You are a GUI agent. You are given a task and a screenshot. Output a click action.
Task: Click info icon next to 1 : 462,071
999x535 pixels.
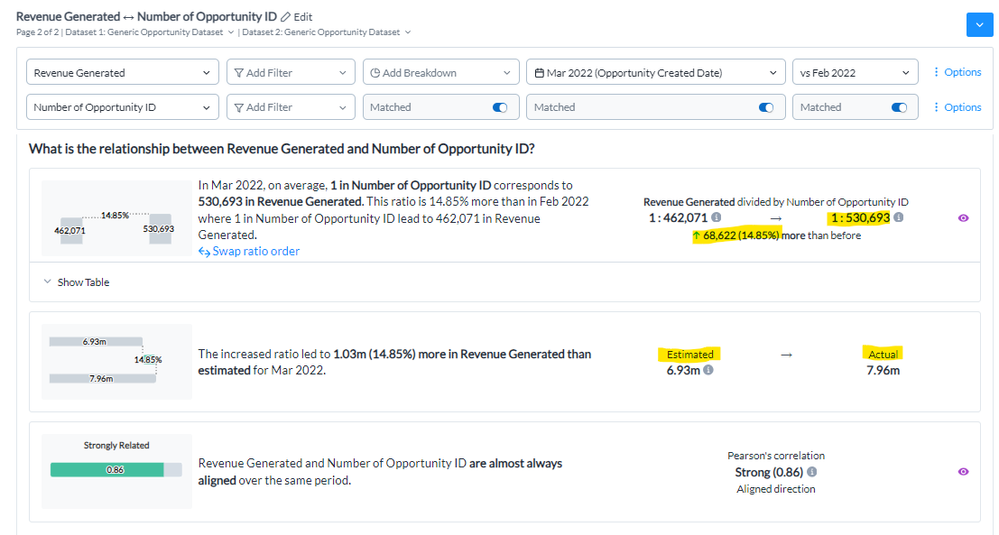pyautogui.click(x=716, y=217)
